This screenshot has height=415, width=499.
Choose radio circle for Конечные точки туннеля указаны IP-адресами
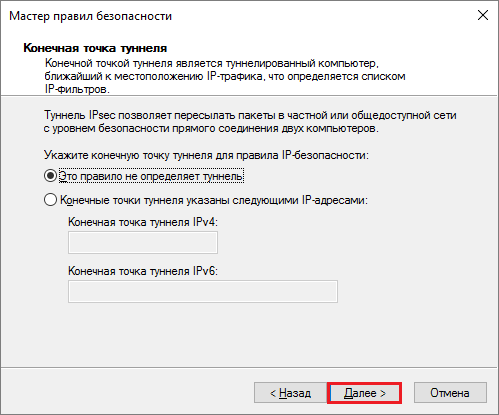click(50, 200)
